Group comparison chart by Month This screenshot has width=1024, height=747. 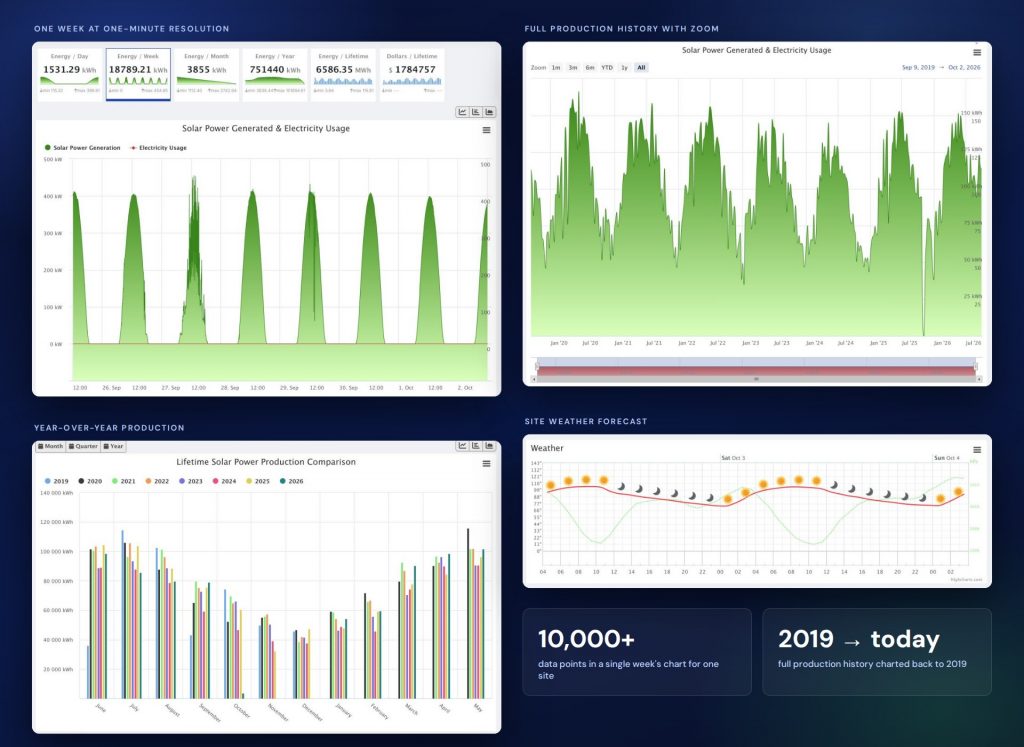click(50, 447)
